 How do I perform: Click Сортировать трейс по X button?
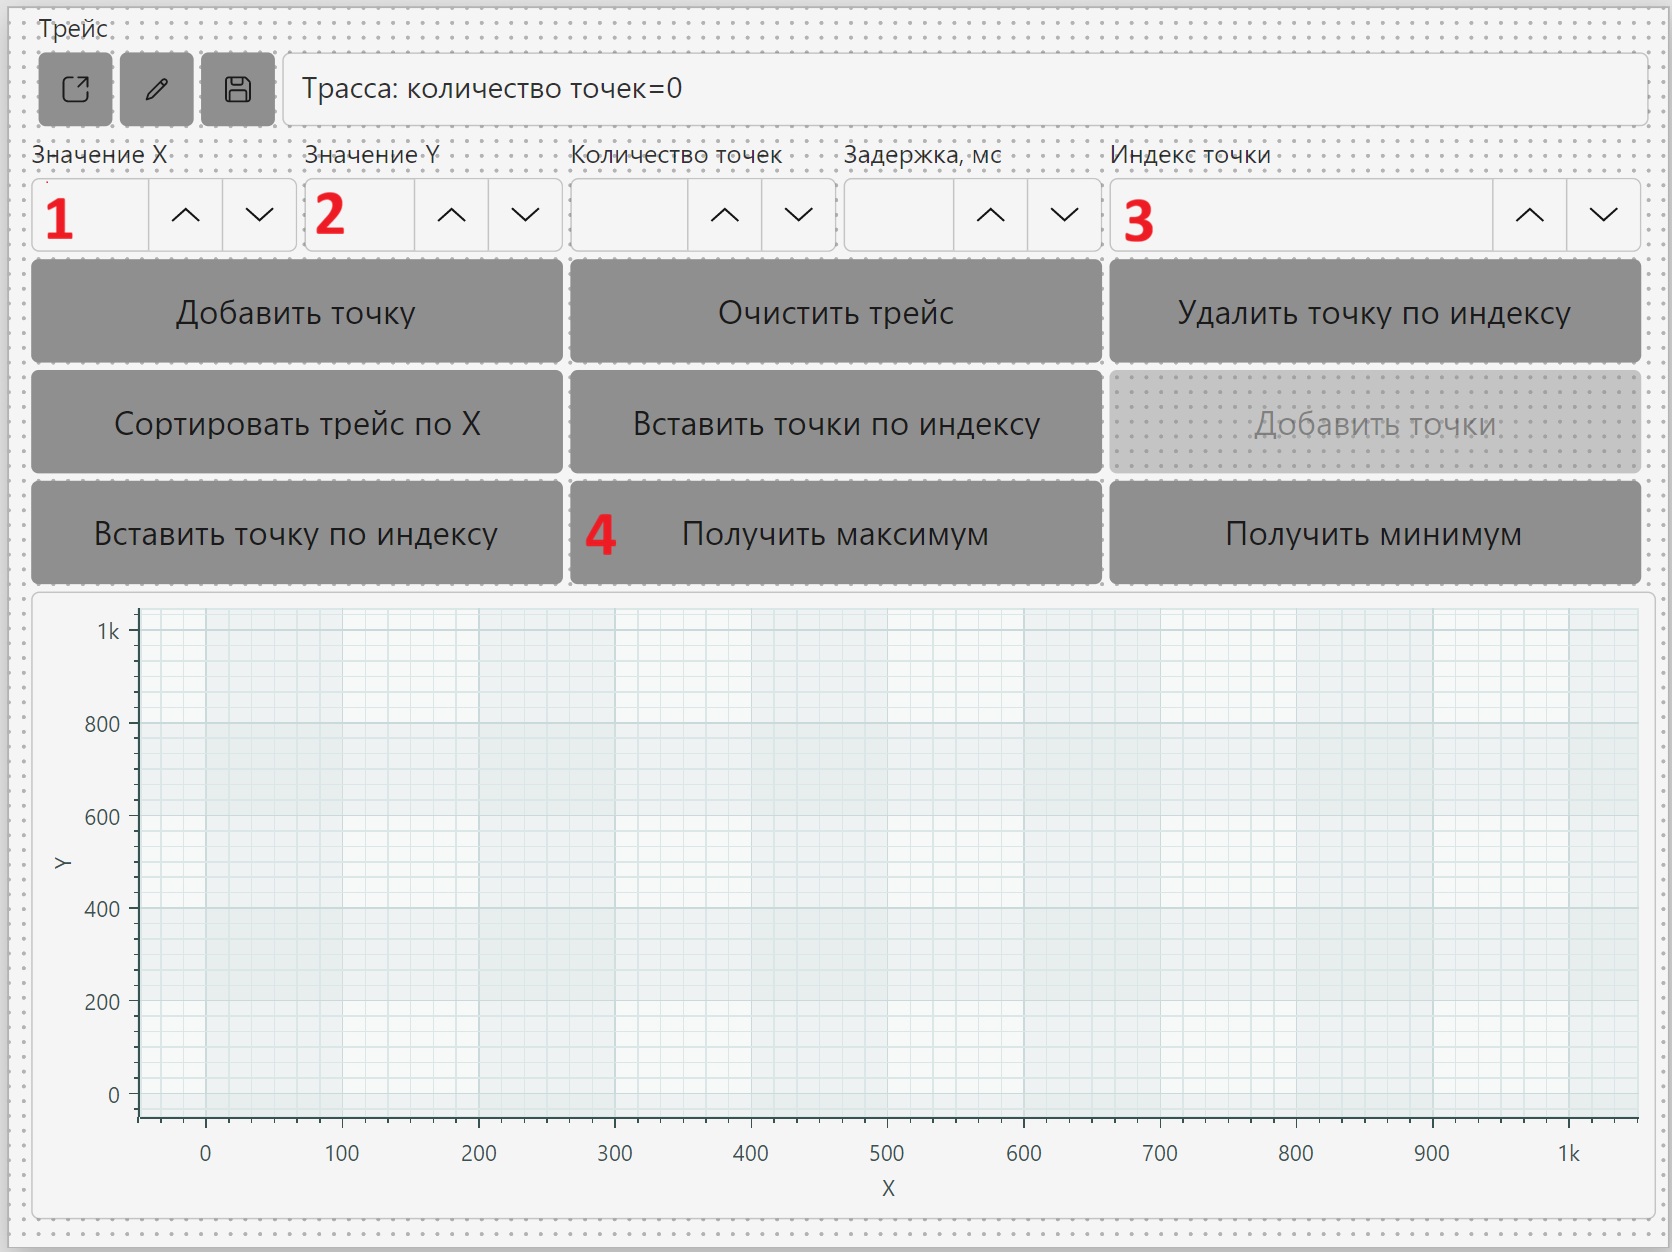(297, 423)
